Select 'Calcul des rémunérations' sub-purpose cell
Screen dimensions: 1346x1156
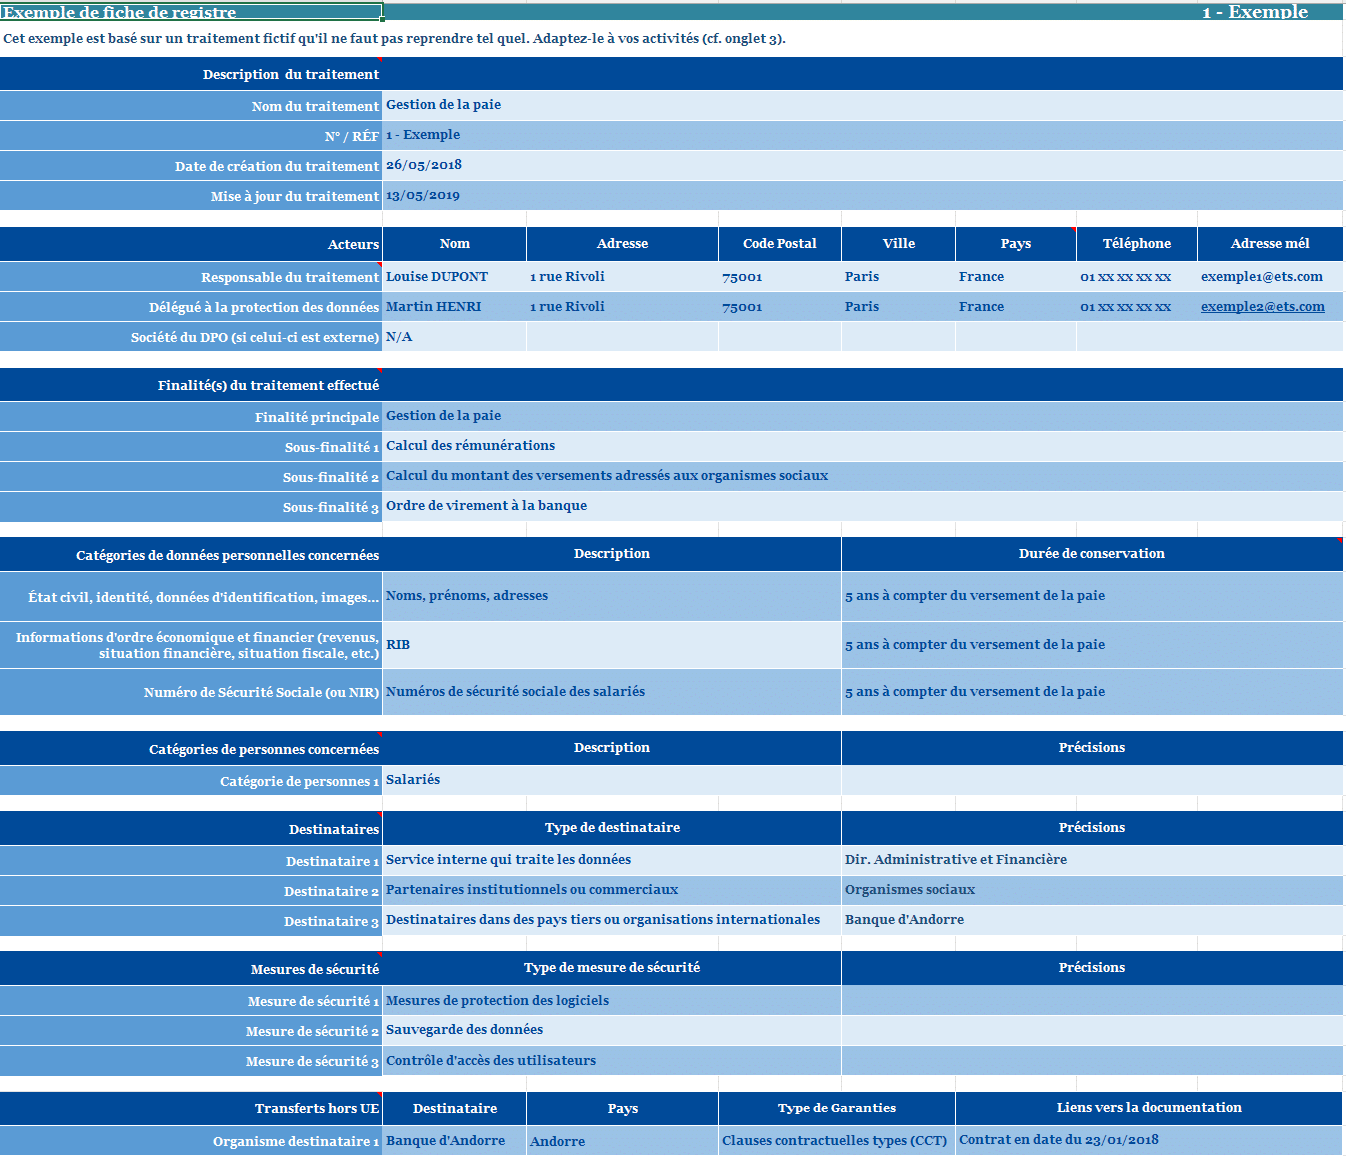(862, 446)
